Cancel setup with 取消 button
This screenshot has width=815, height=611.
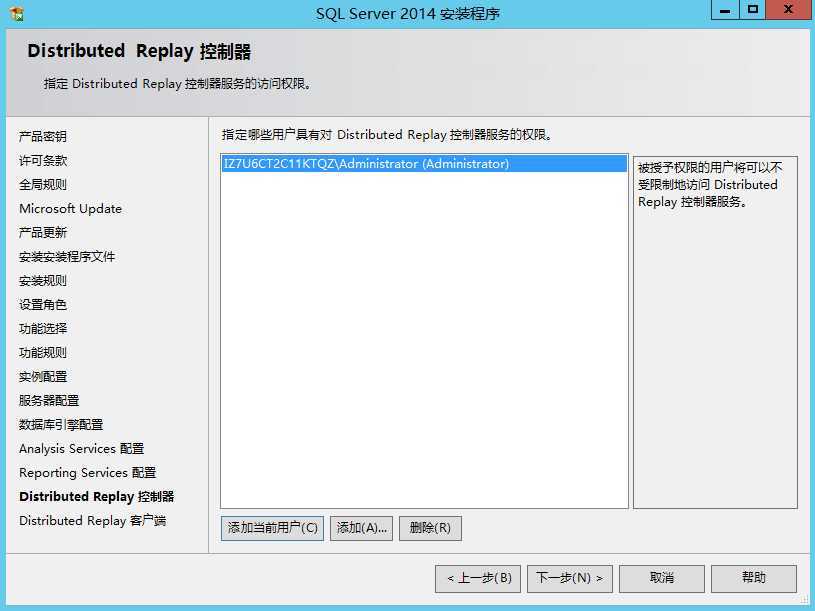pyautogui.click(x=662, y=578)
